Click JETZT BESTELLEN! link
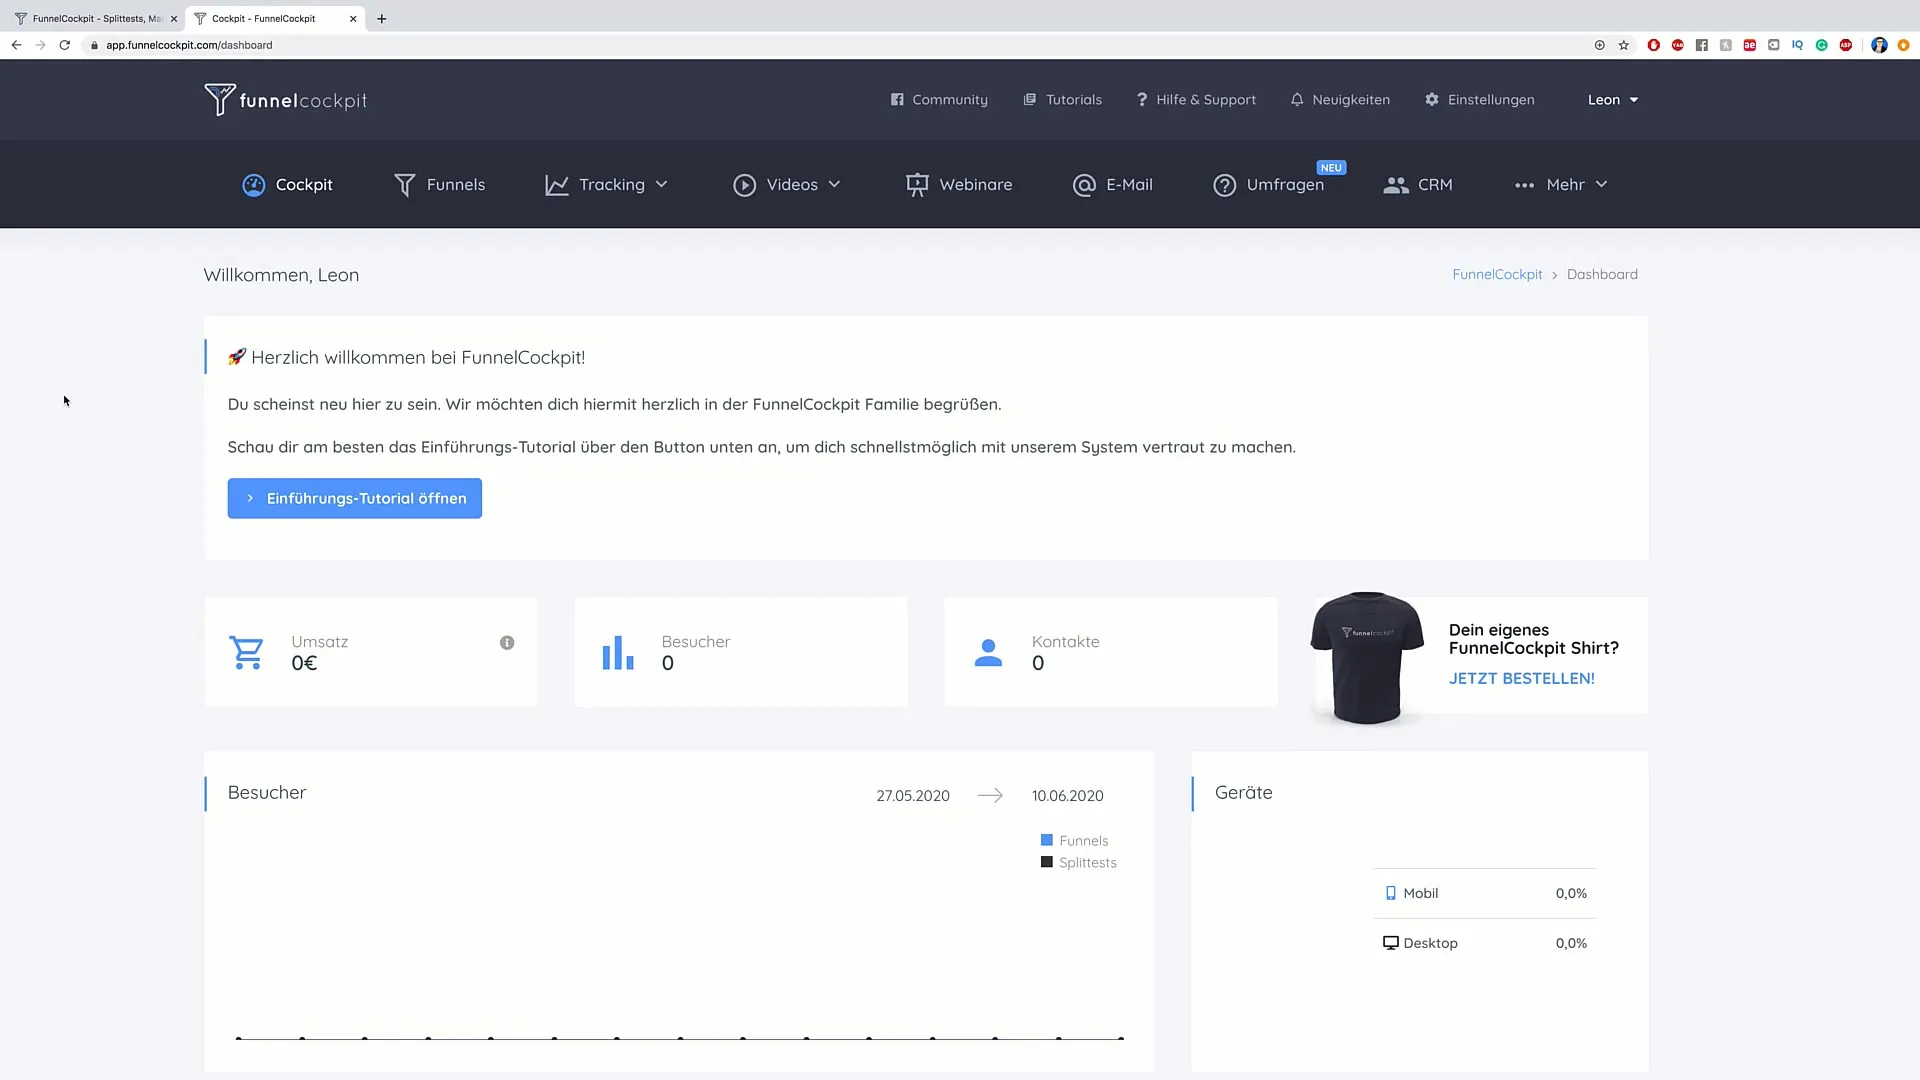The height and width of the screenshot is (1080, 1920). [1522, 678]
